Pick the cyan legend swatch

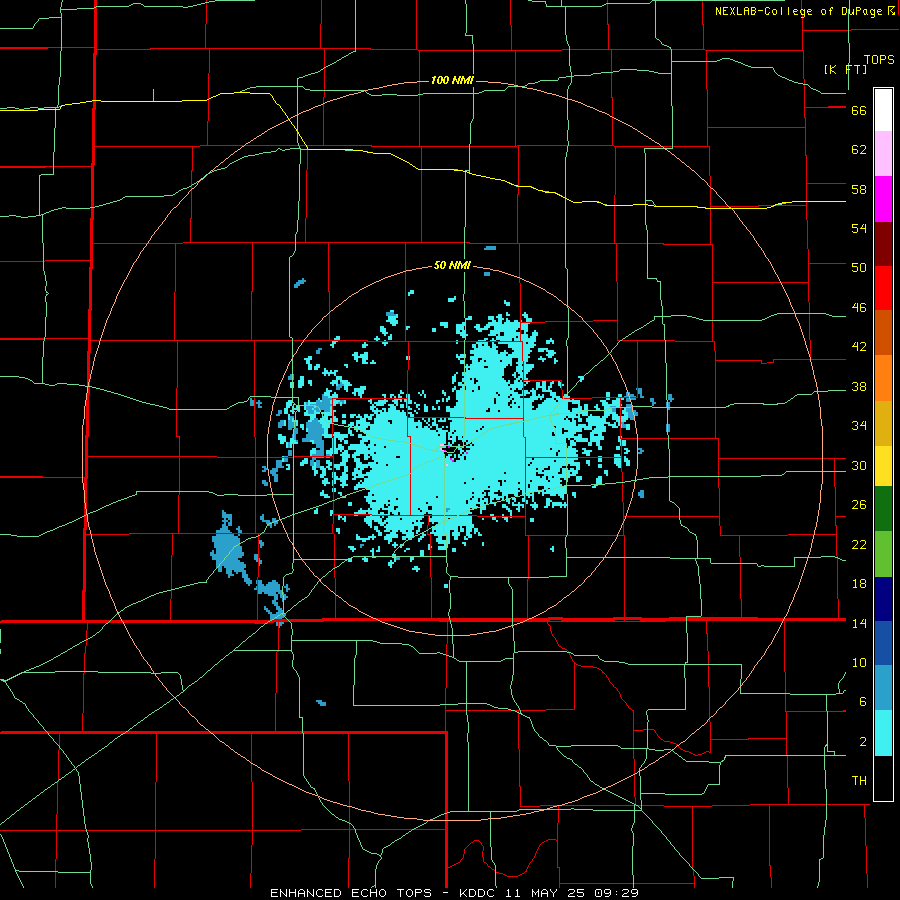pyautogui.click(x=883, y=733)
